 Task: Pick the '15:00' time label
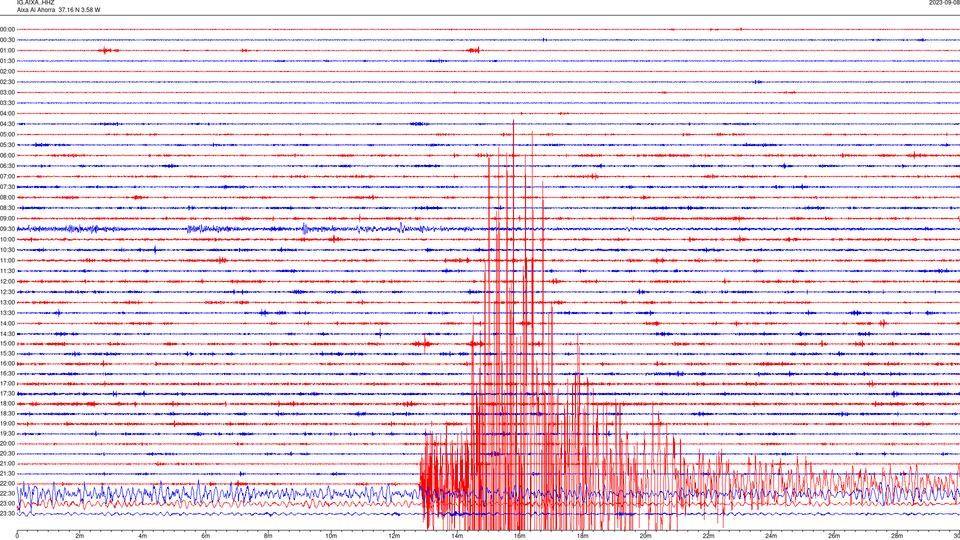(7, 344)
